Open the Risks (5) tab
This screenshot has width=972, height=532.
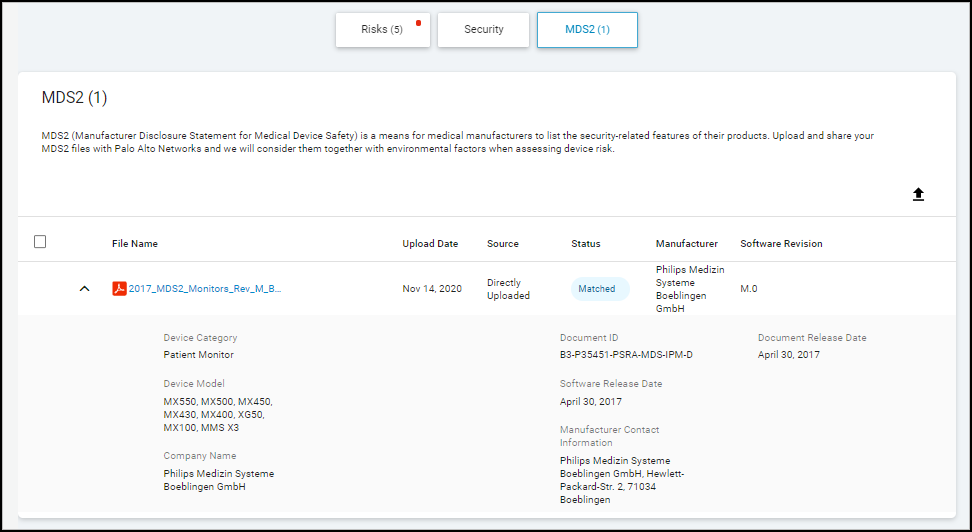(382, 30)
